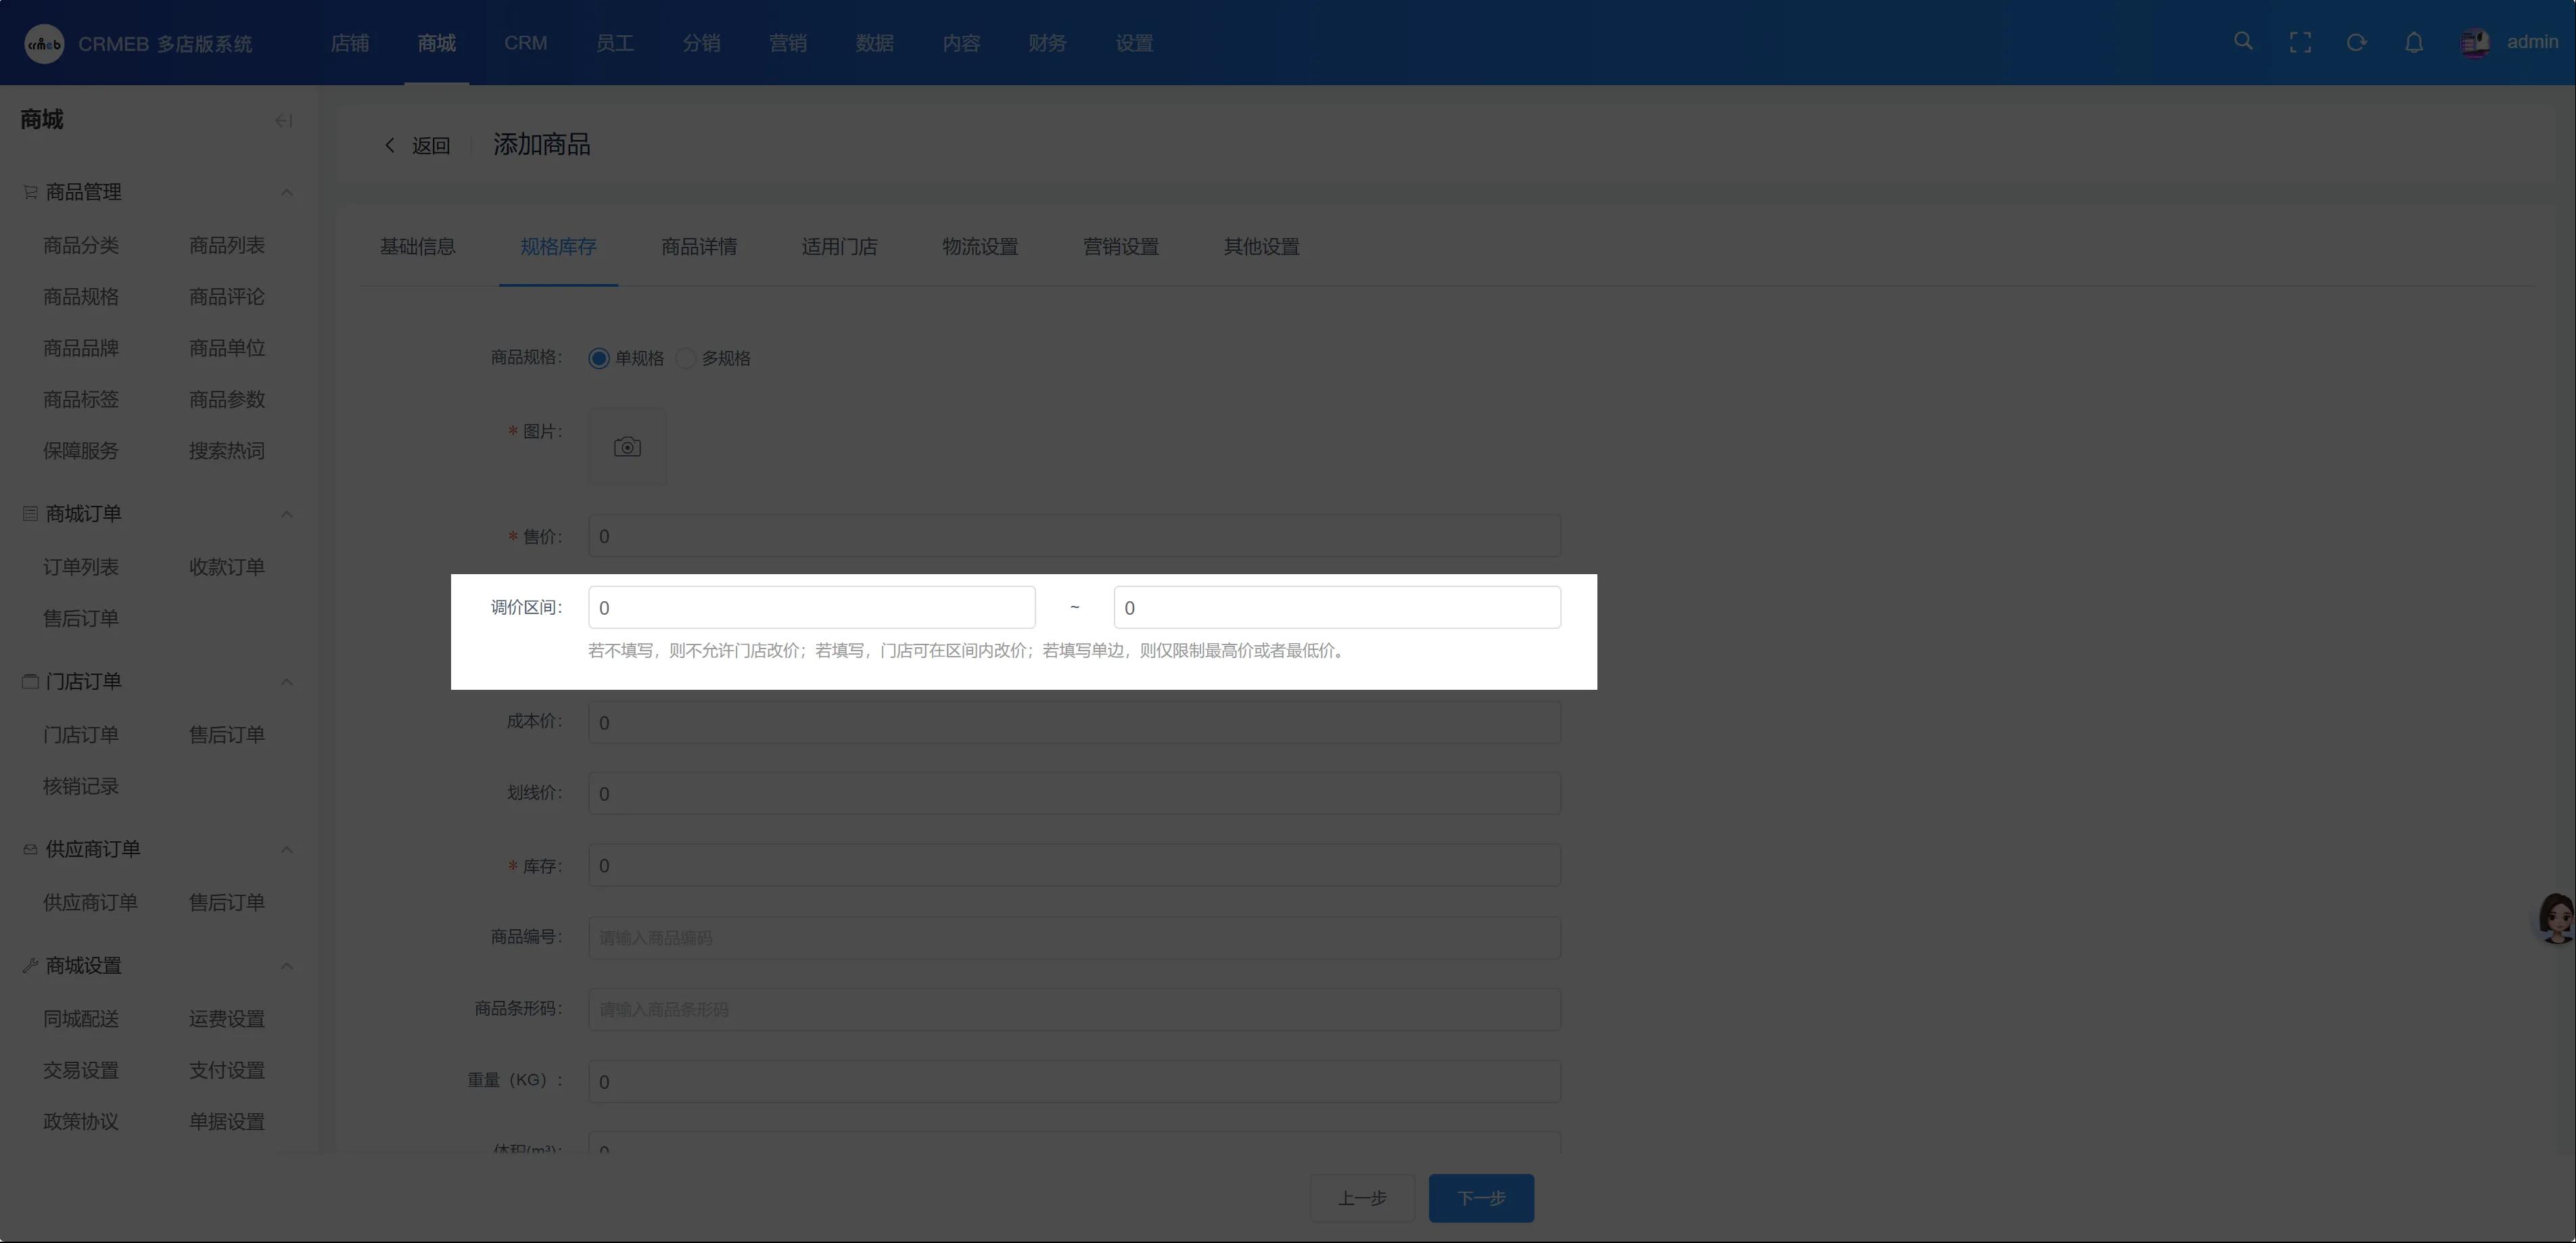This screenshot has width=2576, height=1243.
Task: Click the admin avatar image
Action: pyautogui.click(x=2476, y=43)
